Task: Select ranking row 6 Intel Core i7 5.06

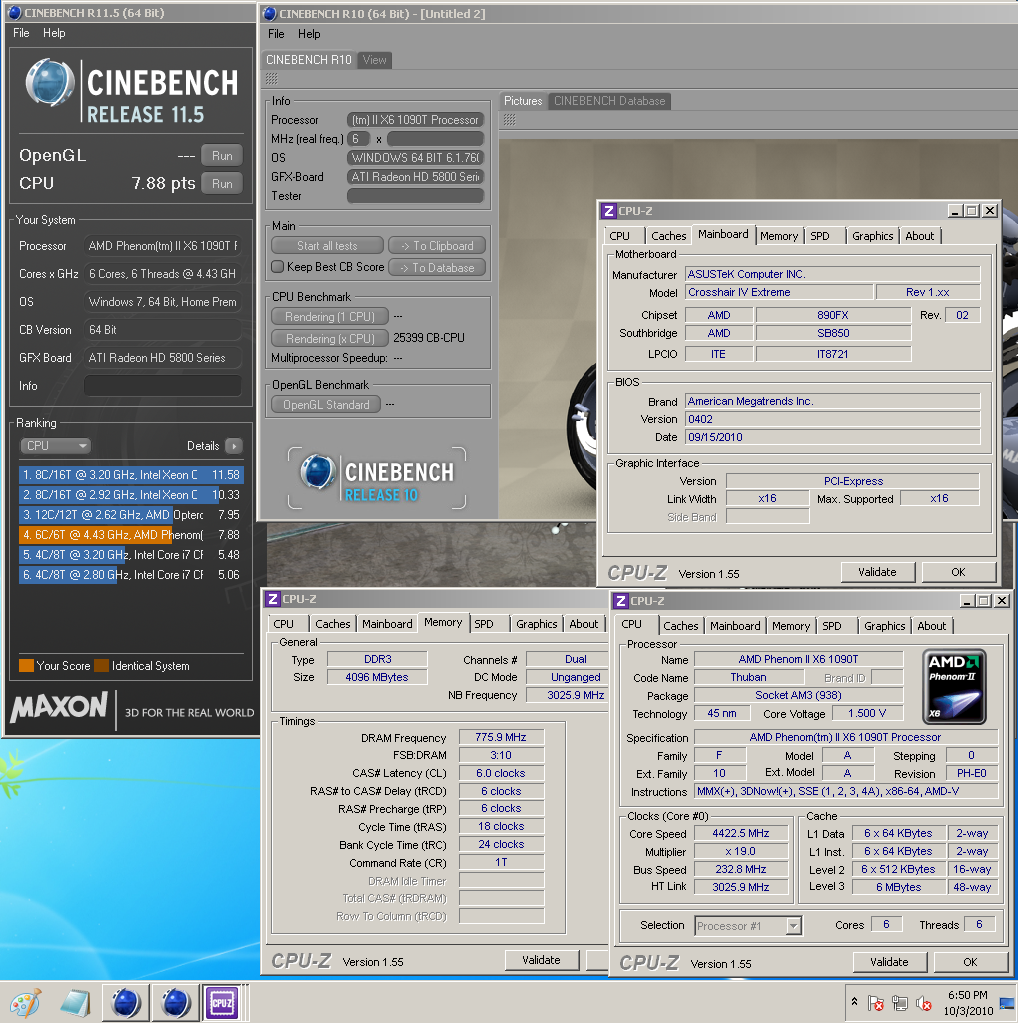Action: tap(131, 575)
